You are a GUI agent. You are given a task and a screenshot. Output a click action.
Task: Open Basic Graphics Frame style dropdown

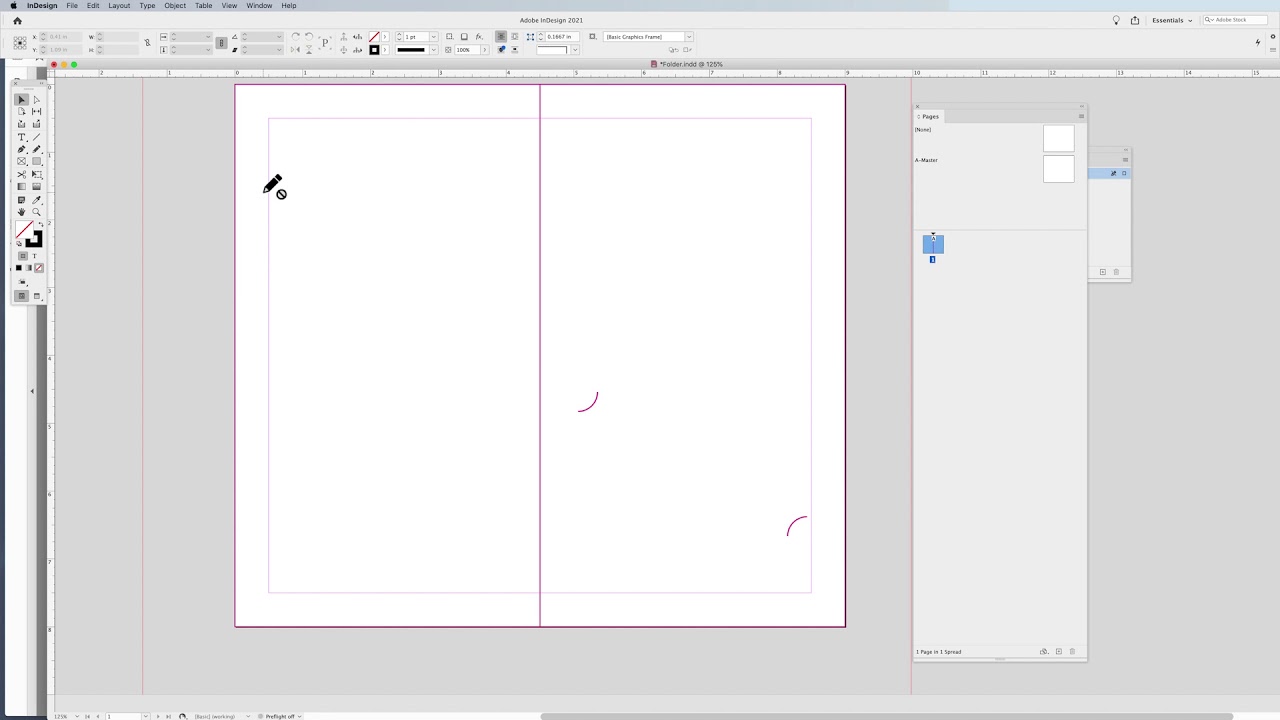tap(688, 37)
